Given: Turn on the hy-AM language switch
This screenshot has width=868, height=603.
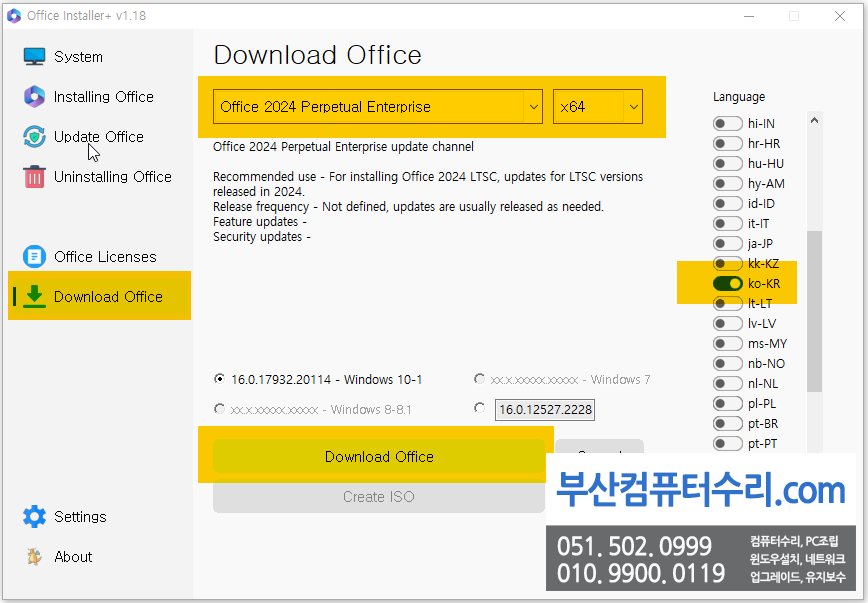Looking at the screenshot, I should tap(727, 183).
